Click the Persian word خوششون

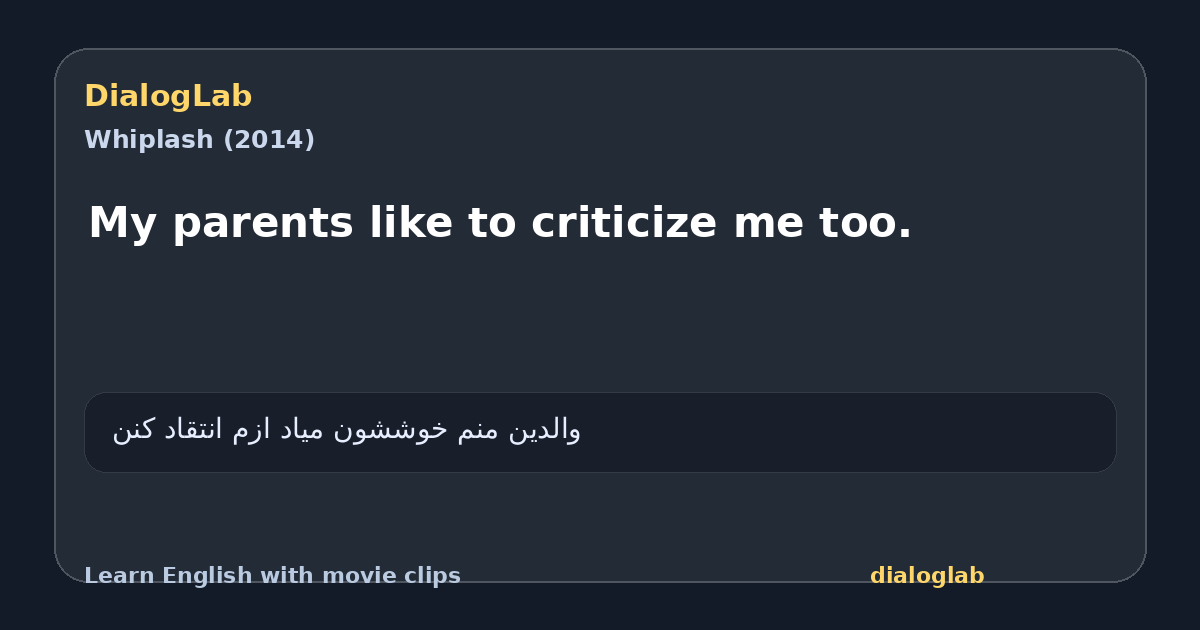tap(391, 430)
